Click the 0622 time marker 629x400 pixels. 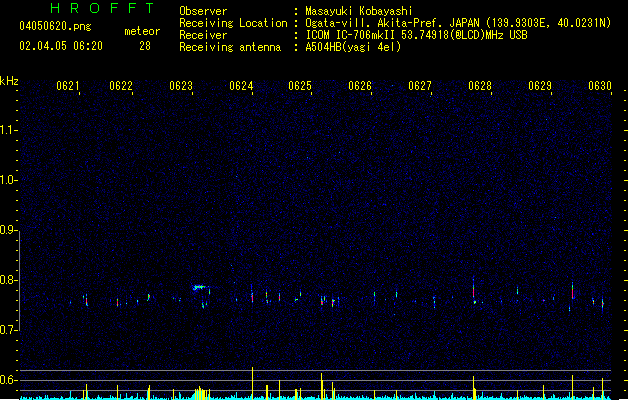tap(121, 86)
